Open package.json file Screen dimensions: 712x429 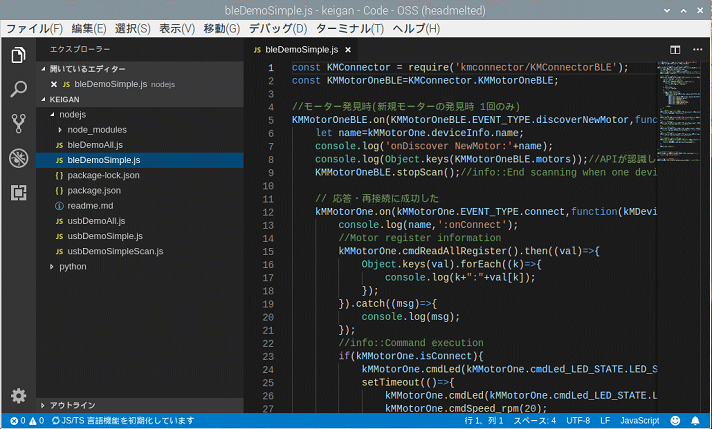[140, 191]
